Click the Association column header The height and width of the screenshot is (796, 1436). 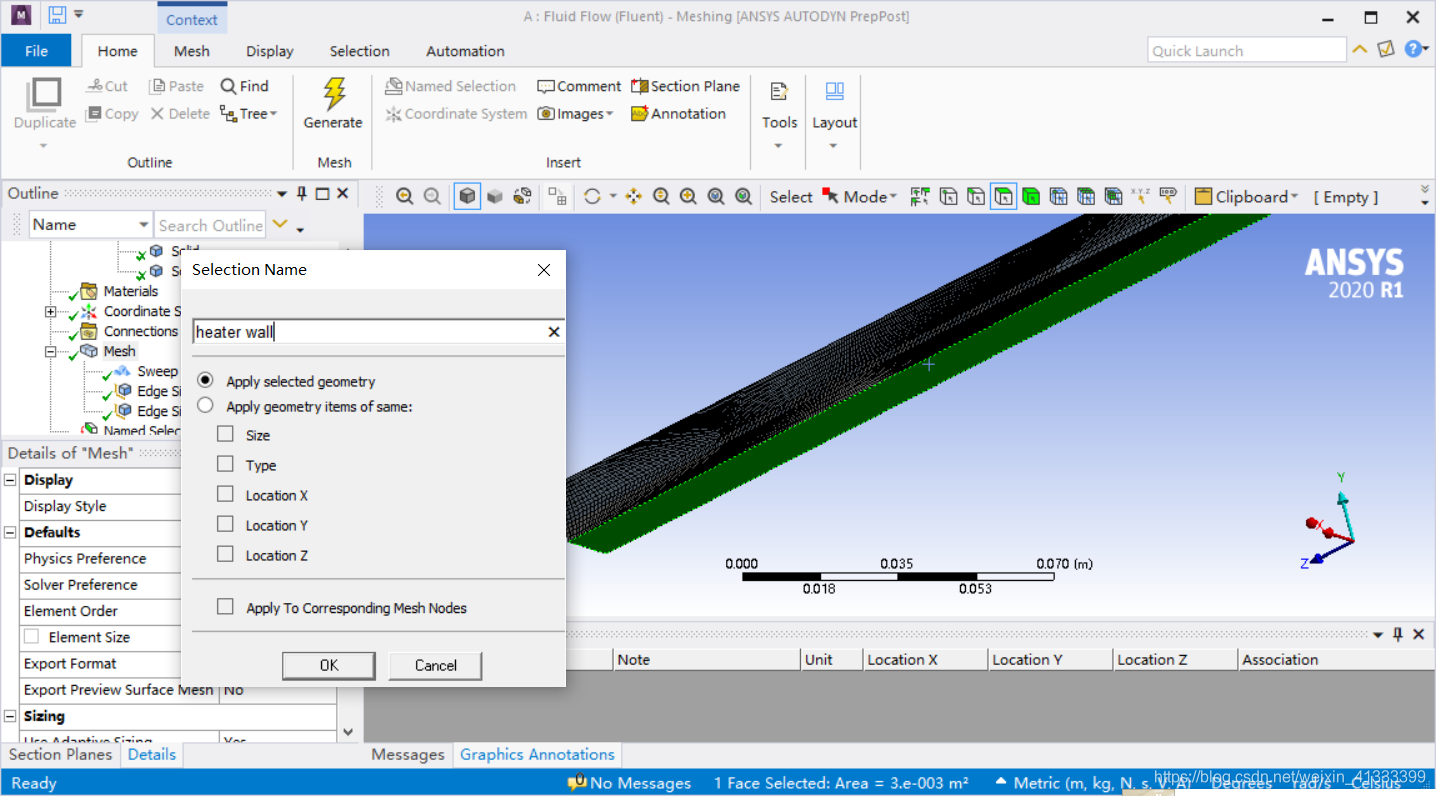(1334, 659)
